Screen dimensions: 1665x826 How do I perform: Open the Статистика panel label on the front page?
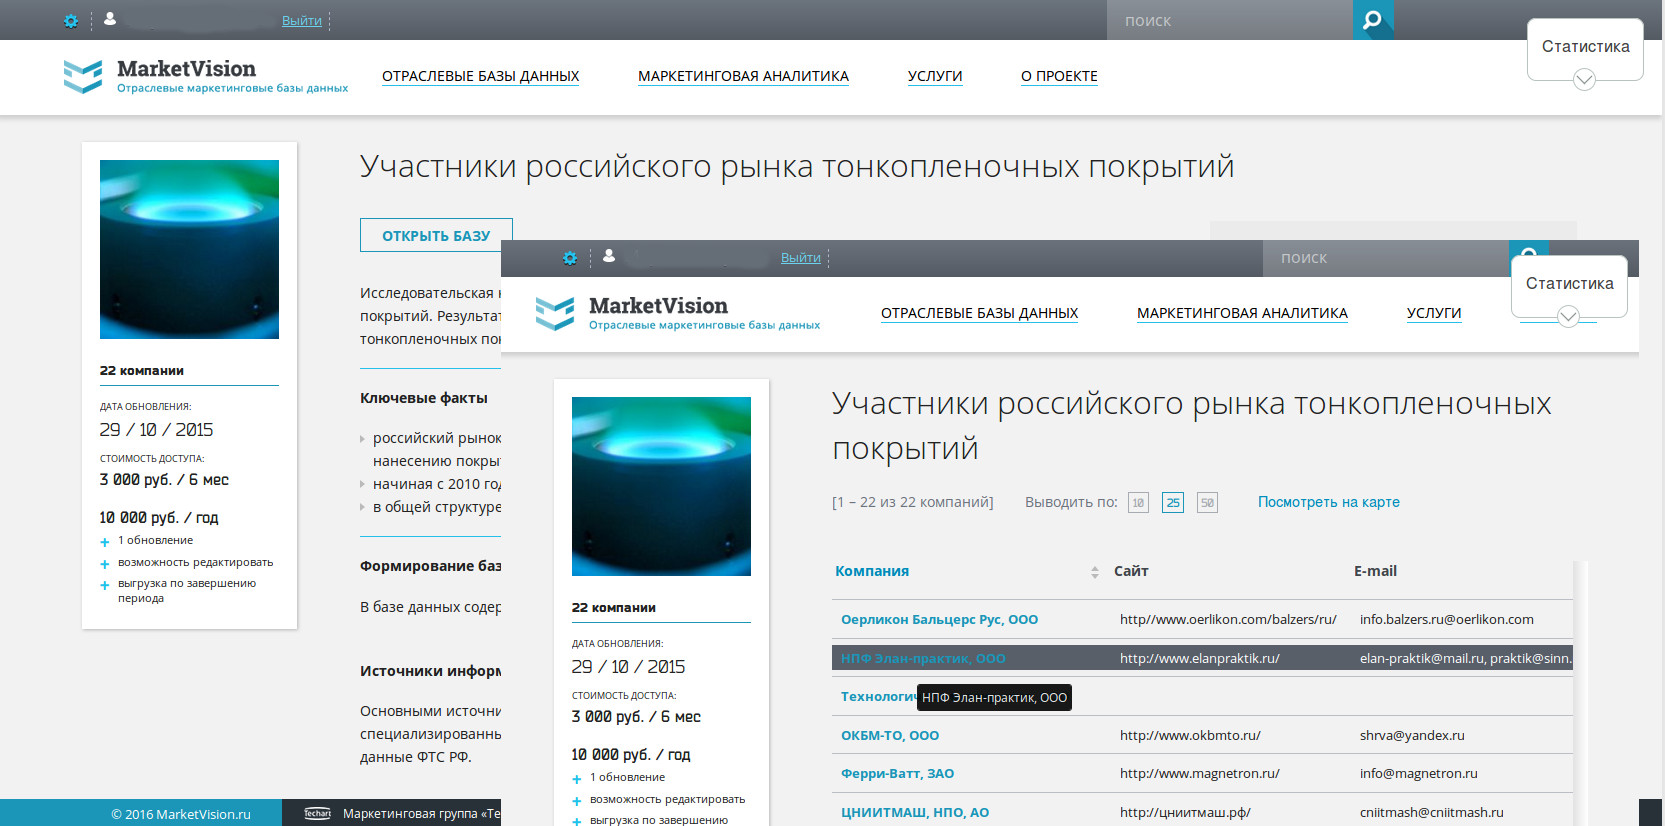[1570, 284]
